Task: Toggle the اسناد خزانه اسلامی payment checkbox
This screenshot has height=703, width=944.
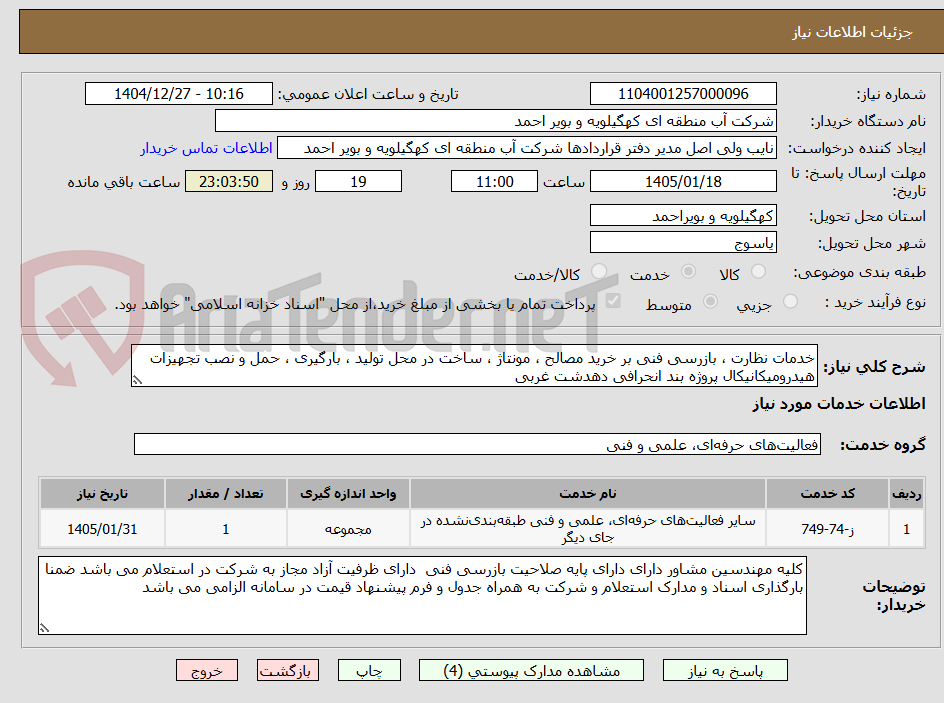Action: (x=613, y=301)
